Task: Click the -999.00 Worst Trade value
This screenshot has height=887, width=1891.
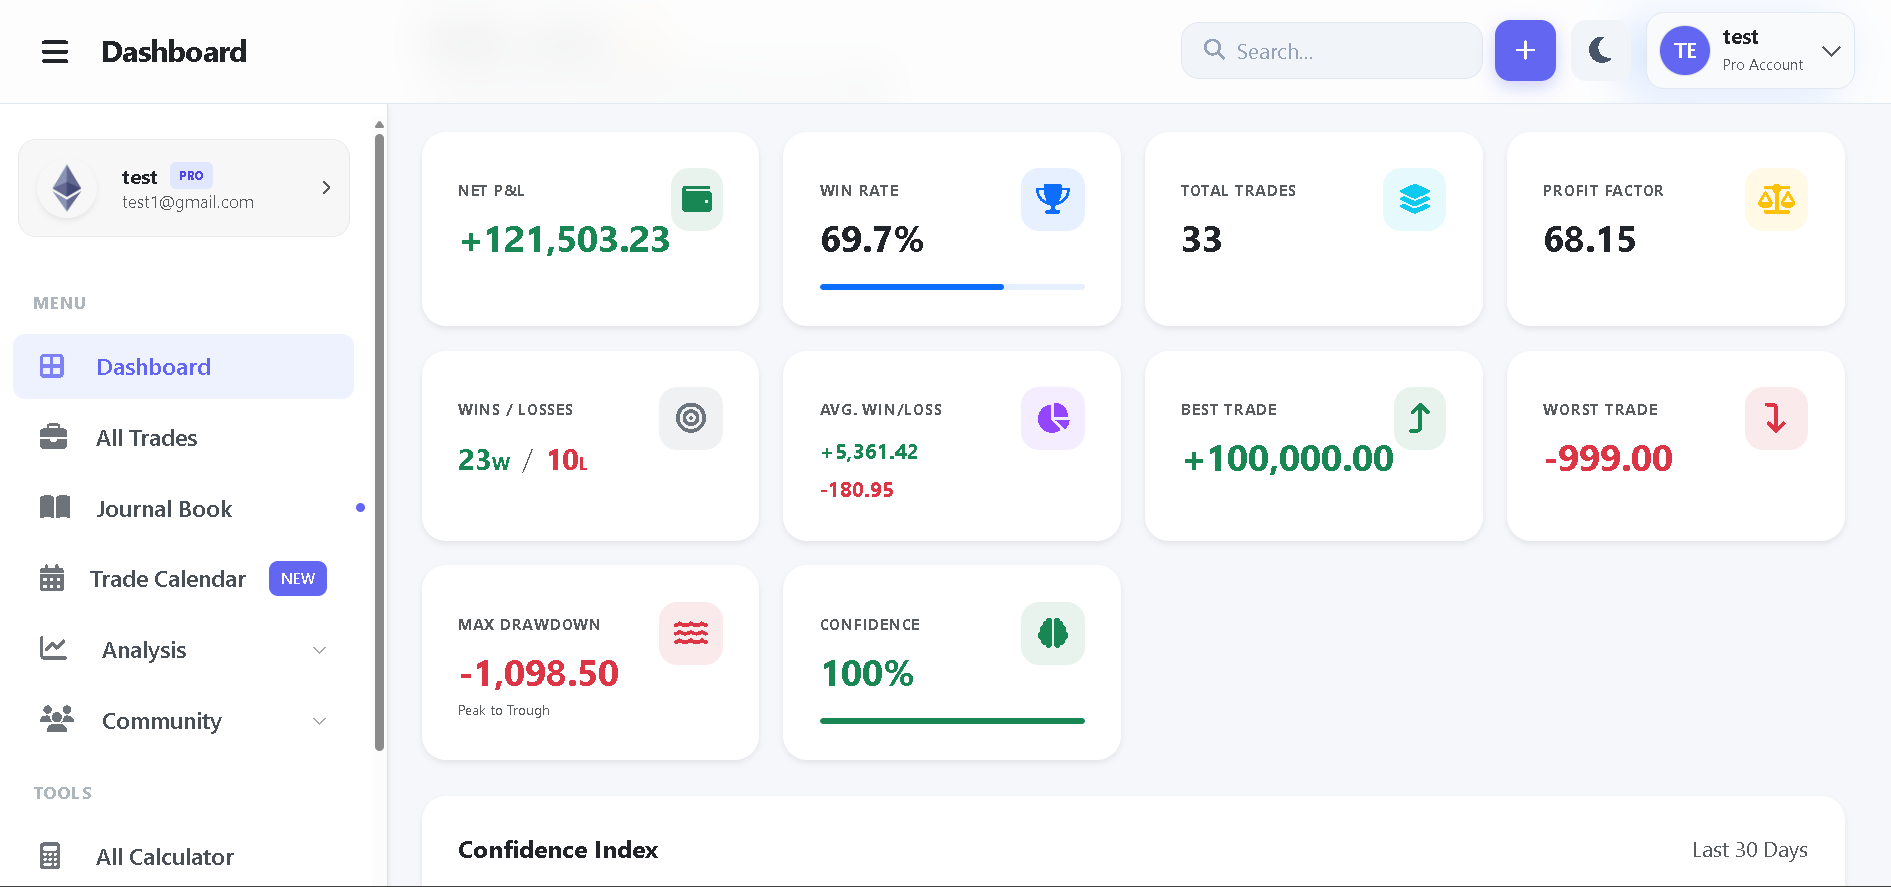Action: [1608, 458]
